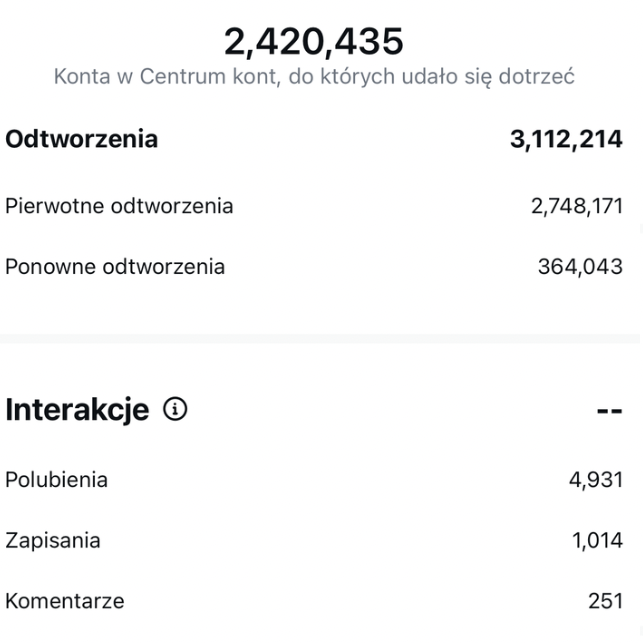This screenshot has height=644, width=643.
Task: Select the likes count 4,931
Action: [596, 480]
